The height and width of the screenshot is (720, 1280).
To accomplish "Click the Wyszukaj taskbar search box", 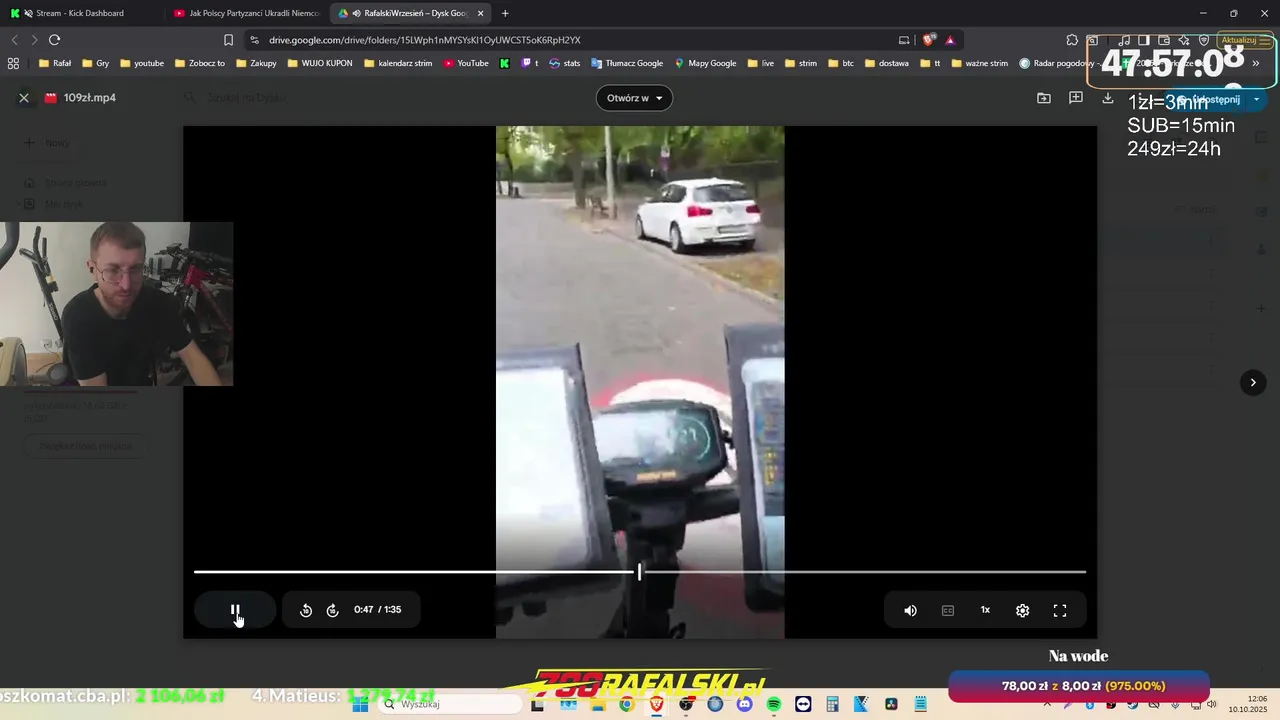I will point(450,704).
